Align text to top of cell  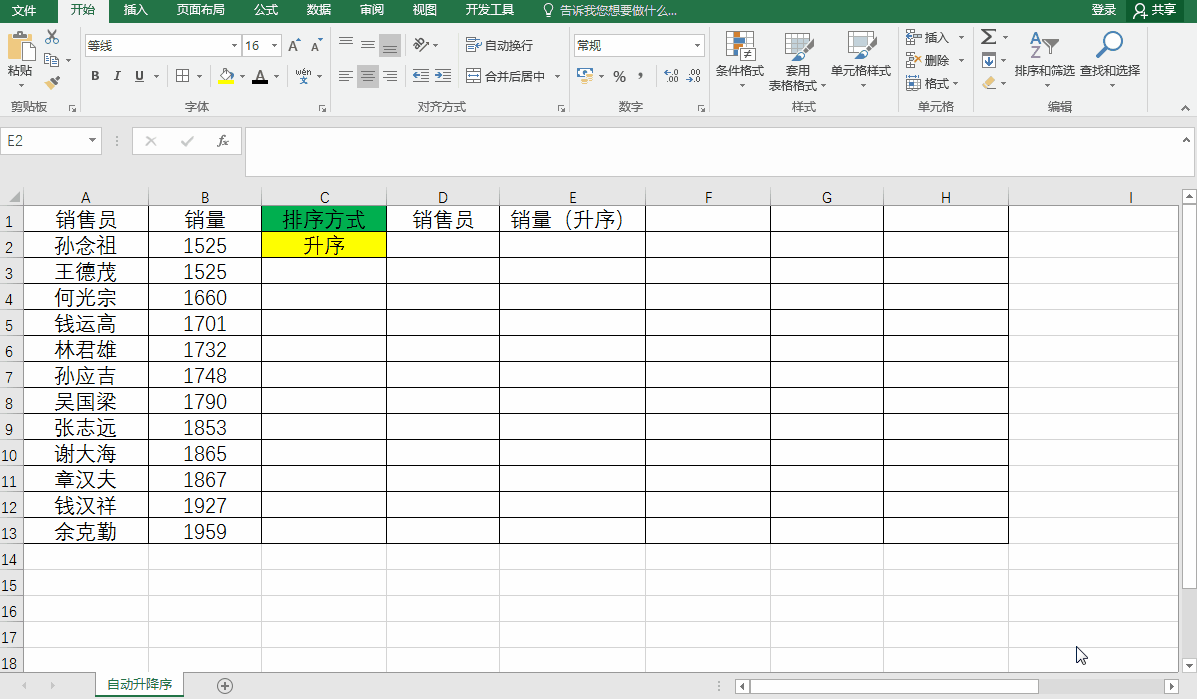346,45
